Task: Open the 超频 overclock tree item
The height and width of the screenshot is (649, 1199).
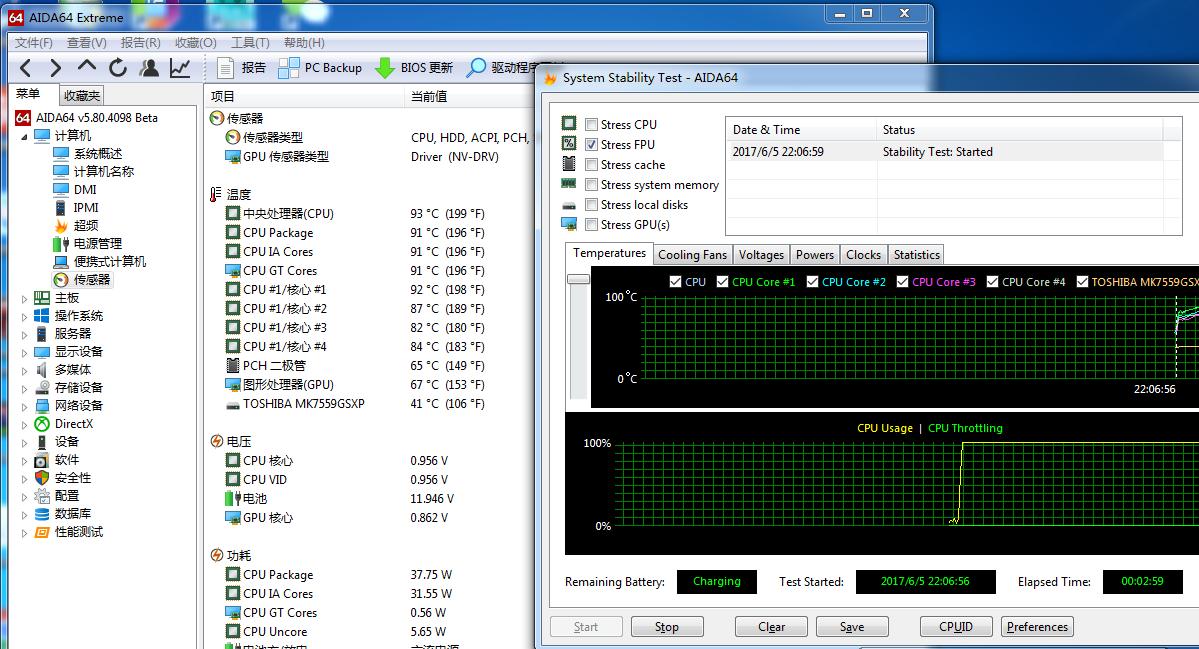Action: pos(86,226)
